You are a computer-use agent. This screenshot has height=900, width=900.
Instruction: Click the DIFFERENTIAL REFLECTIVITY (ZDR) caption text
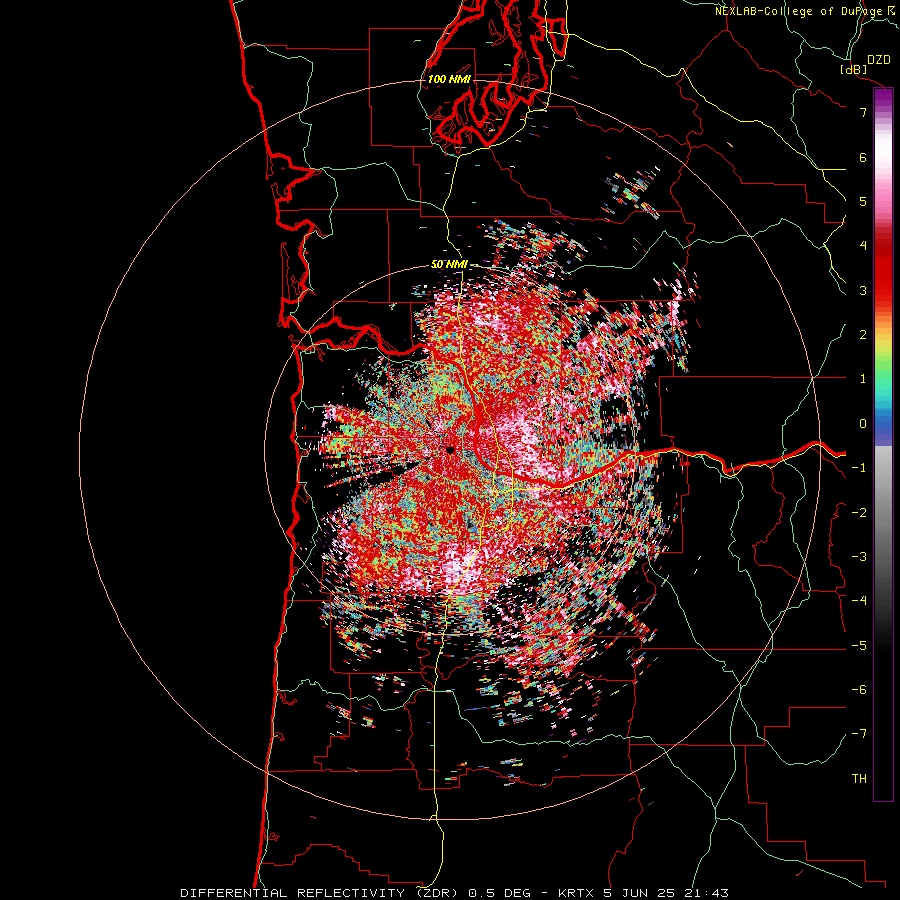pyautogui.click(x=321, y=893)
